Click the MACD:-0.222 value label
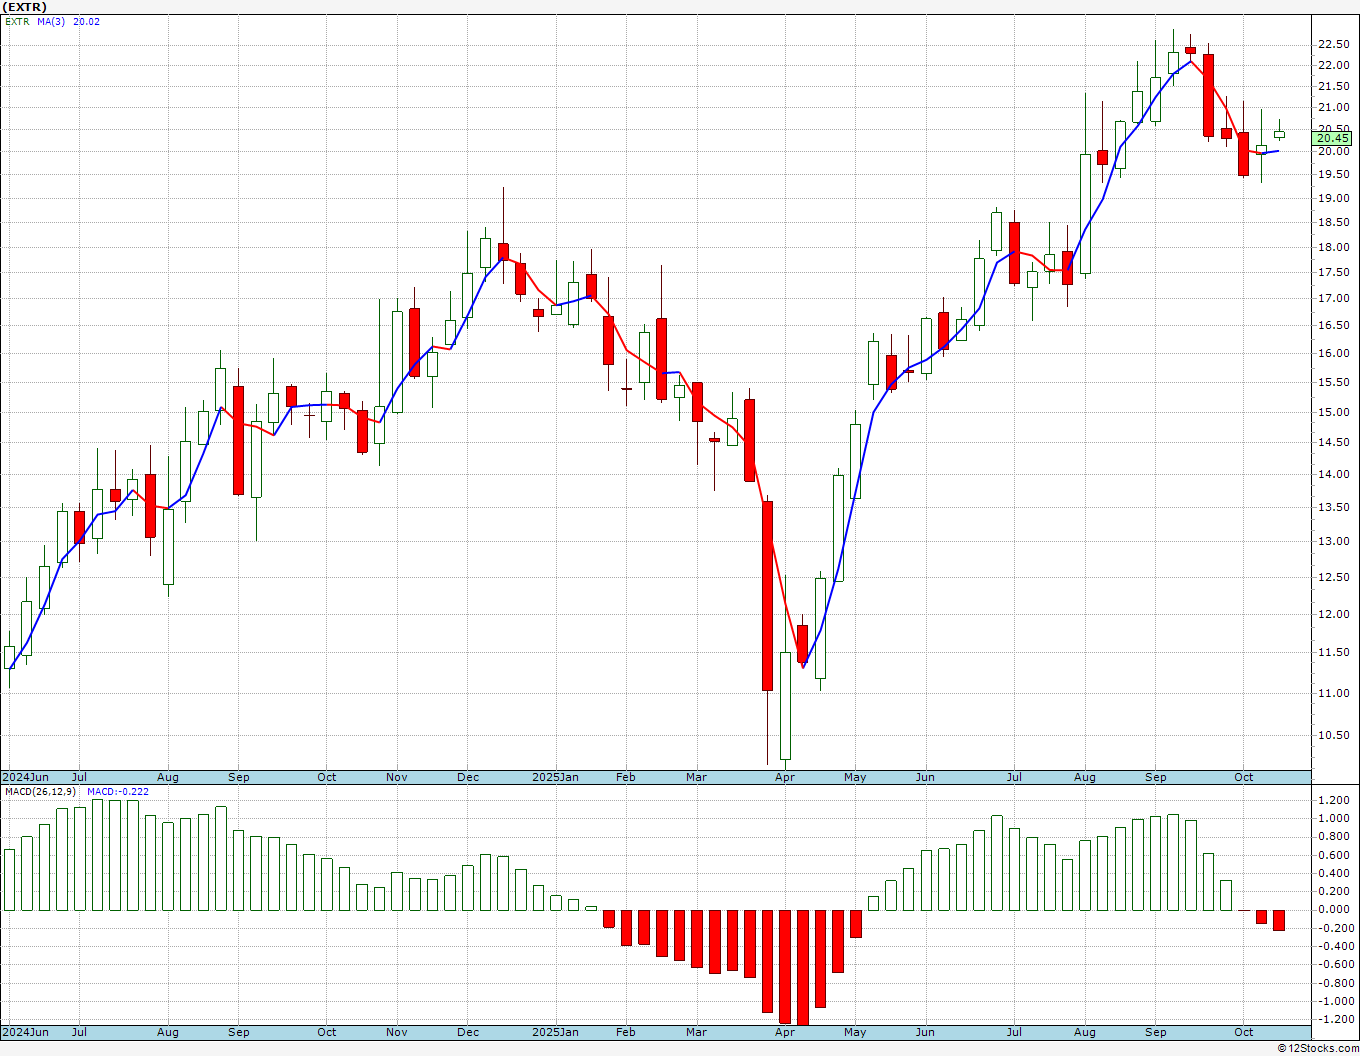 (x=118, y=791)
